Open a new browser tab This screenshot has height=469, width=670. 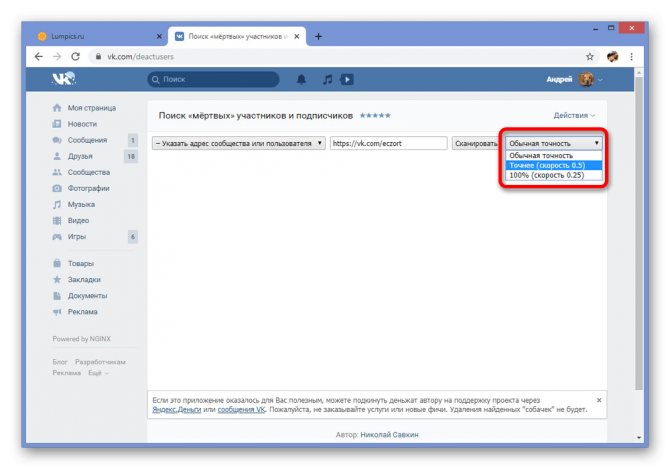pyautogui.click(x=318, y=37)
